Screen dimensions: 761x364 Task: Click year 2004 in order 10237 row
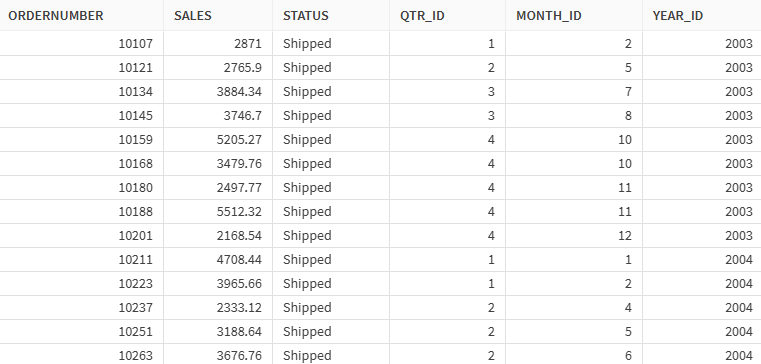tap(739, 308)
